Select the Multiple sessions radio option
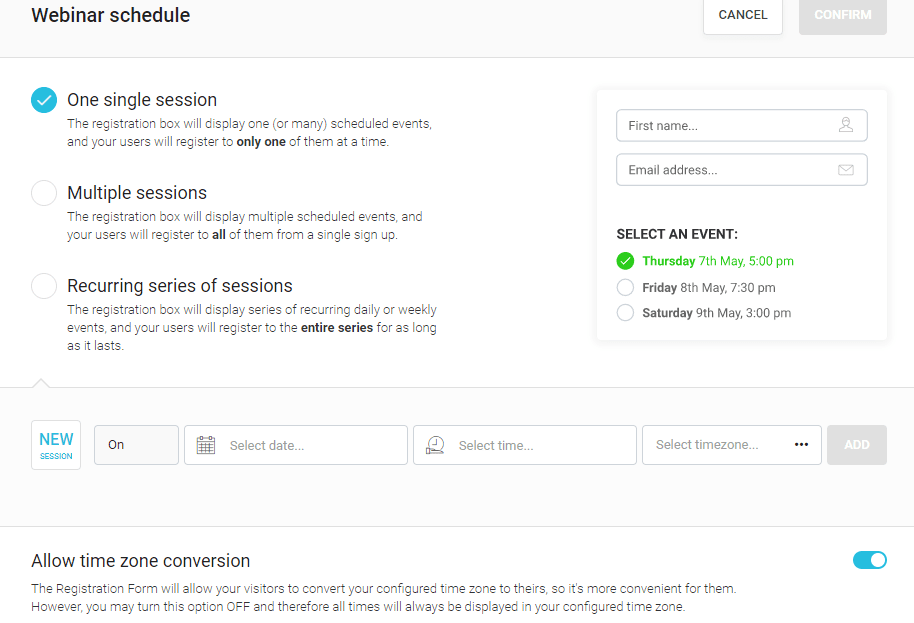The height and width of the screenshot is (623, 914). tap(44, 193)
